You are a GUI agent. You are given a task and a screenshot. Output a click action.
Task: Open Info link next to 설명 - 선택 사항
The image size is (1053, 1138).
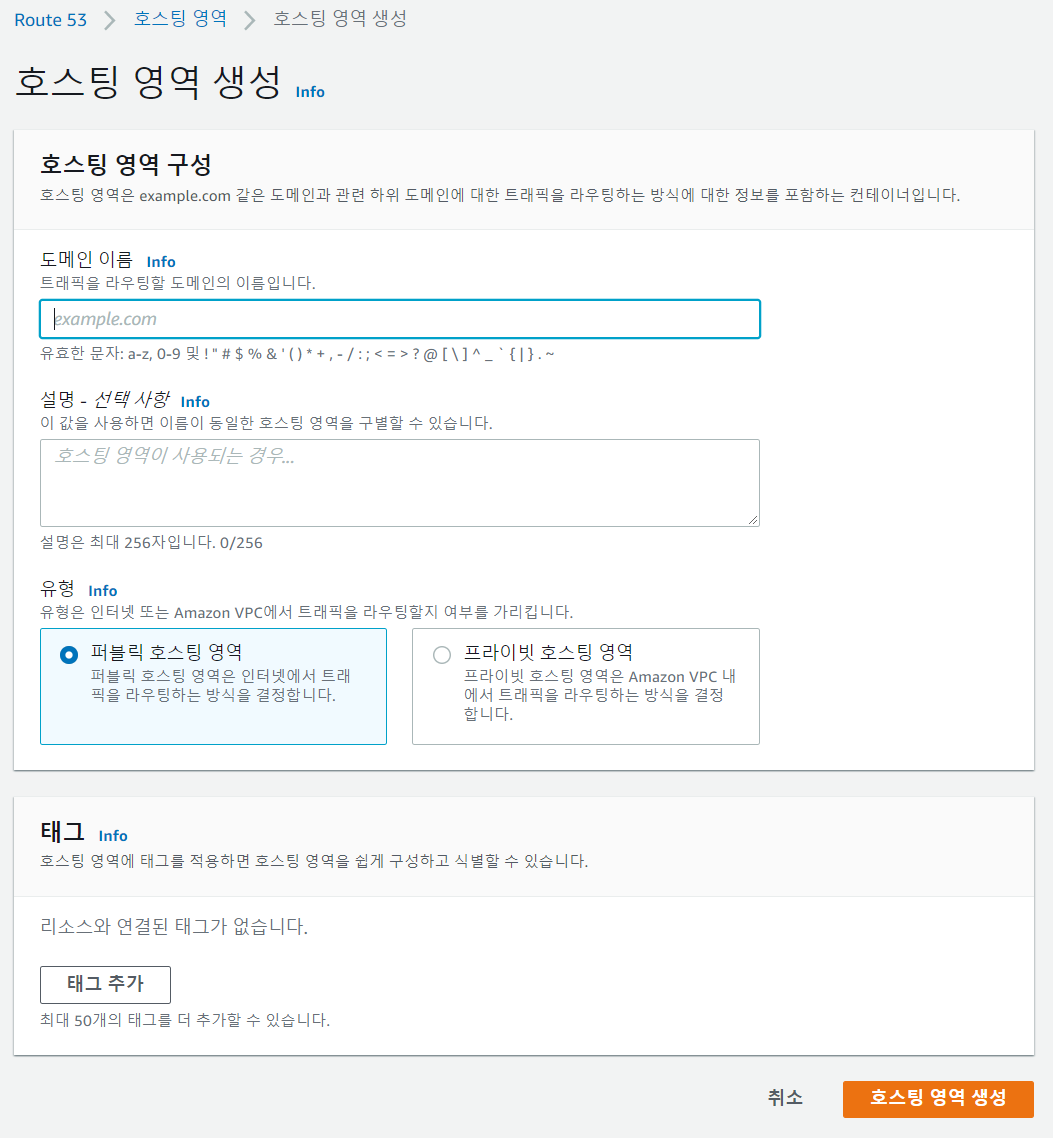pos(195,401)
